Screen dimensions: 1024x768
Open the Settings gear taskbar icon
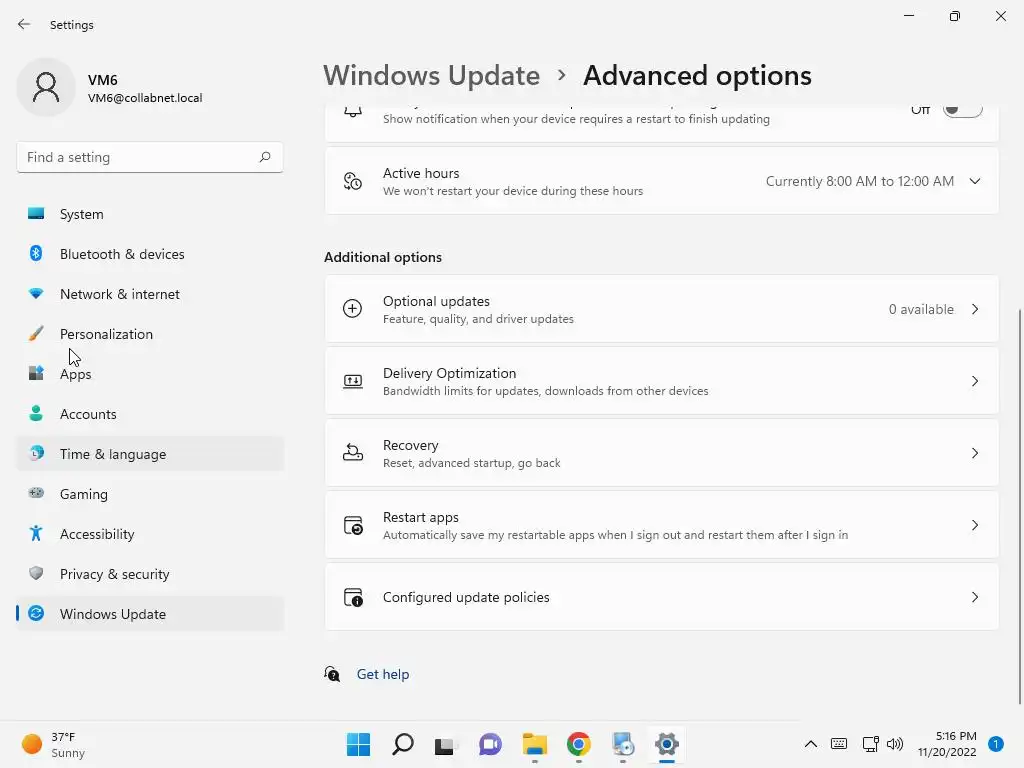click(667, 744)
